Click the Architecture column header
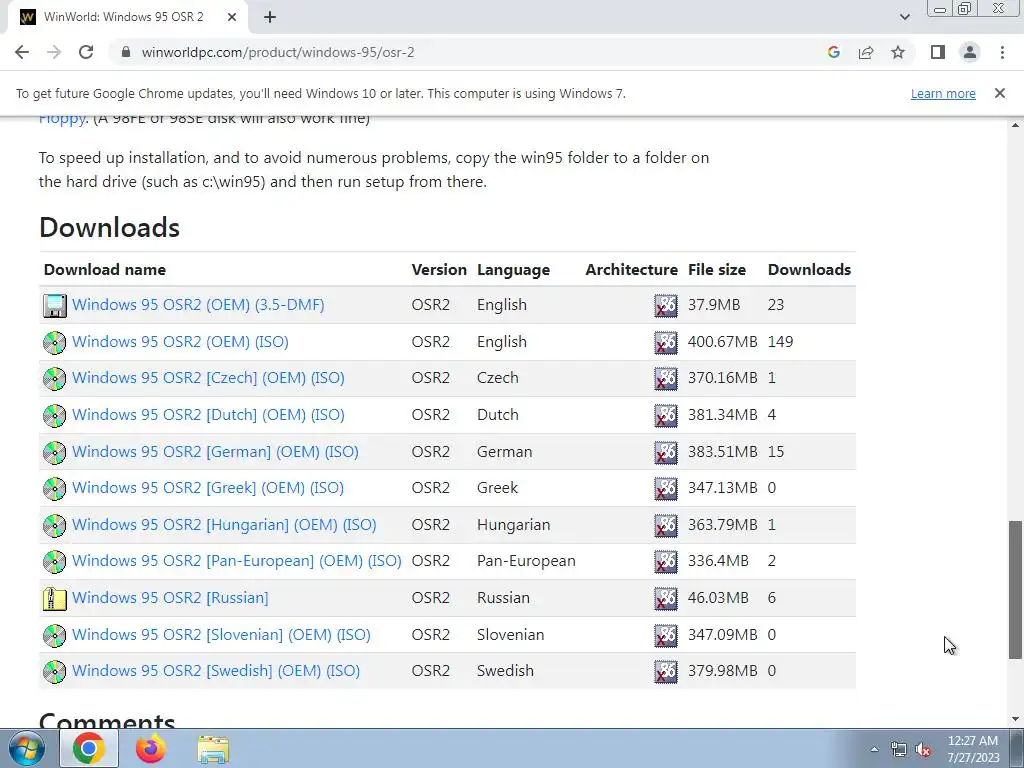Viewport: 1024px width, 768px height. 632,270
